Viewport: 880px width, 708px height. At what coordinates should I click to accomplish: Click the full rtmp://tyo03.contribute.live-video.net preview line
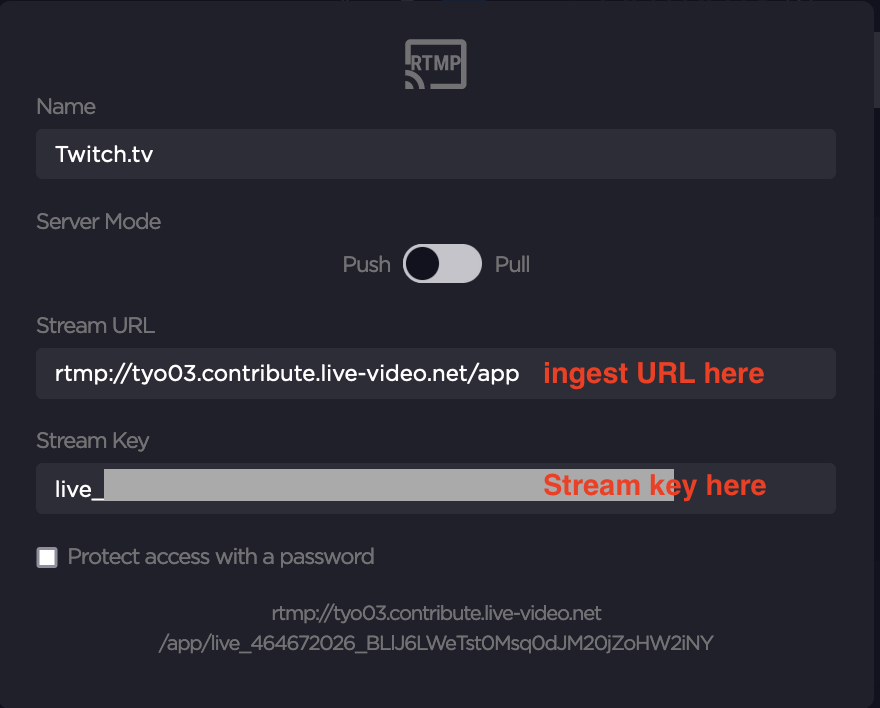(x=436, y=612)
